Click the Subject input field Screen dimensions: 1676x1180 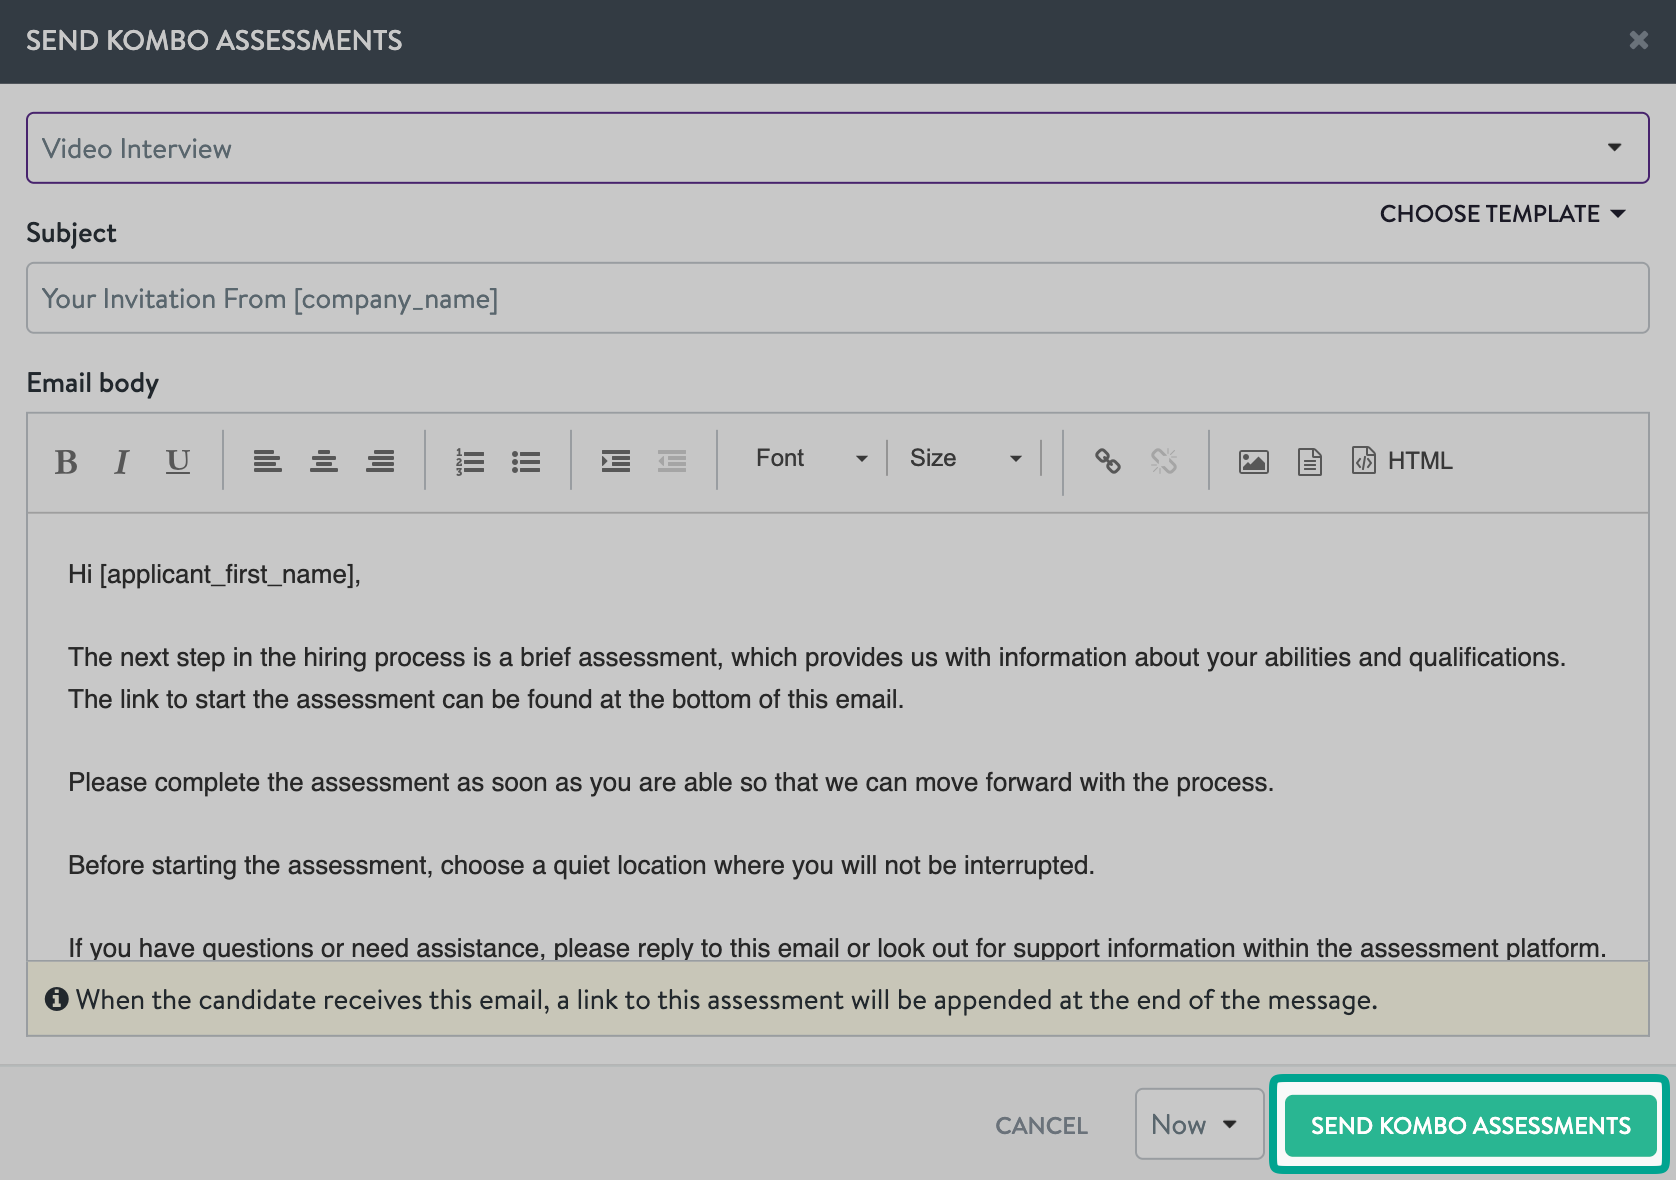[x=838, y=298]
